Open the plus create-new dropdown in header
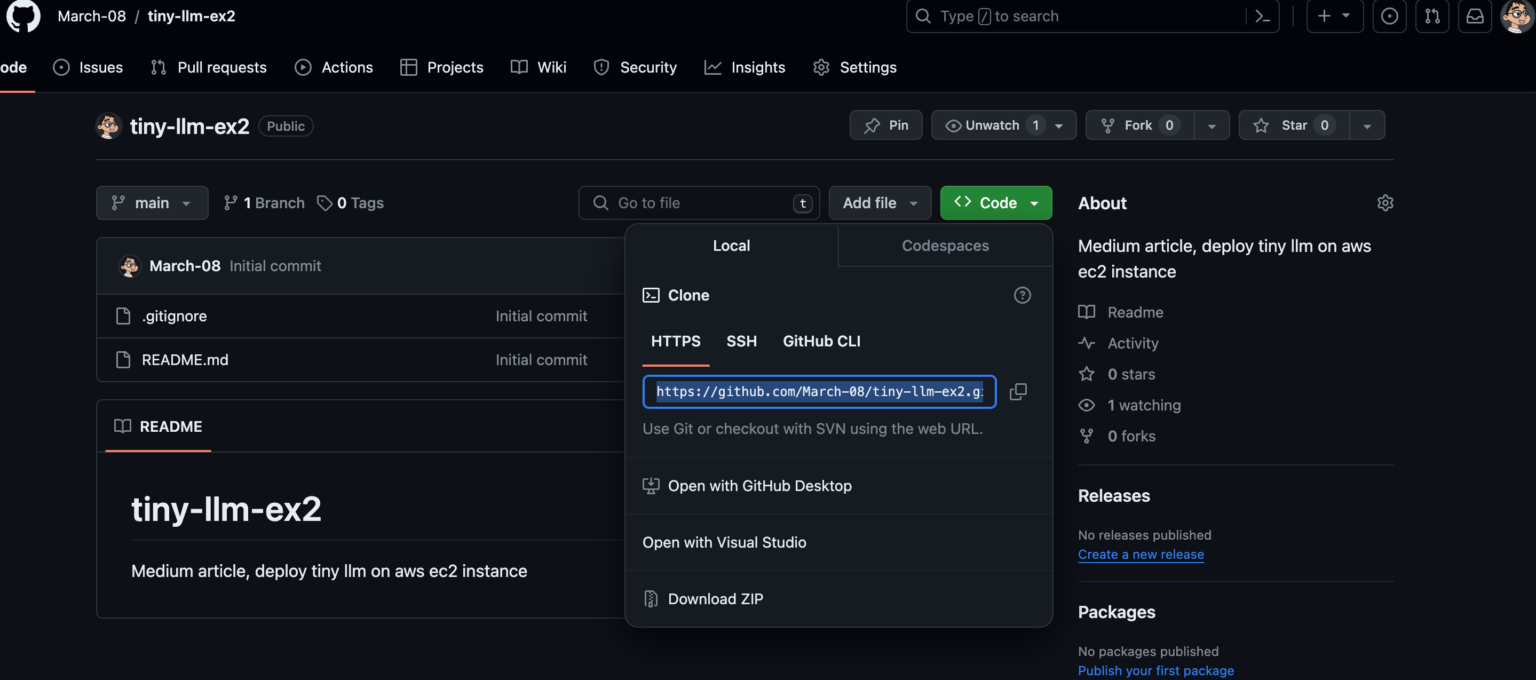 point(1335,16)
